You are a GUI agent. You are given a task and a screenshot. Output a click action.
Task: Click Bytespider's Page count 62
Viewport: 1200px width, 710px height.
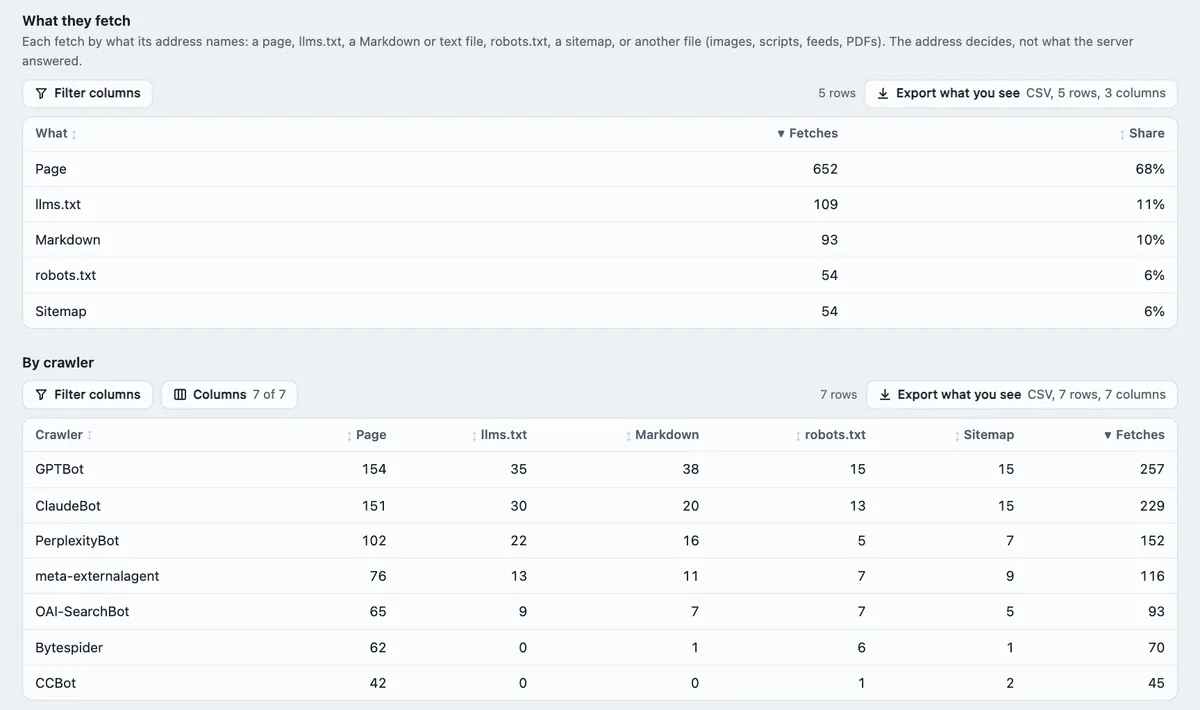click(377, 647)
